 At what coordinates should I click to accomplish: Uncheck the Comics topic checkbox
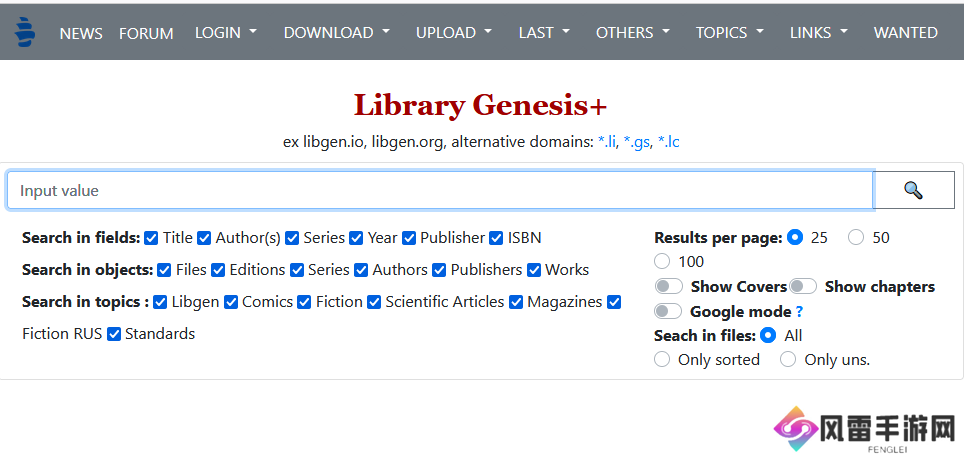tap(231, 302)
